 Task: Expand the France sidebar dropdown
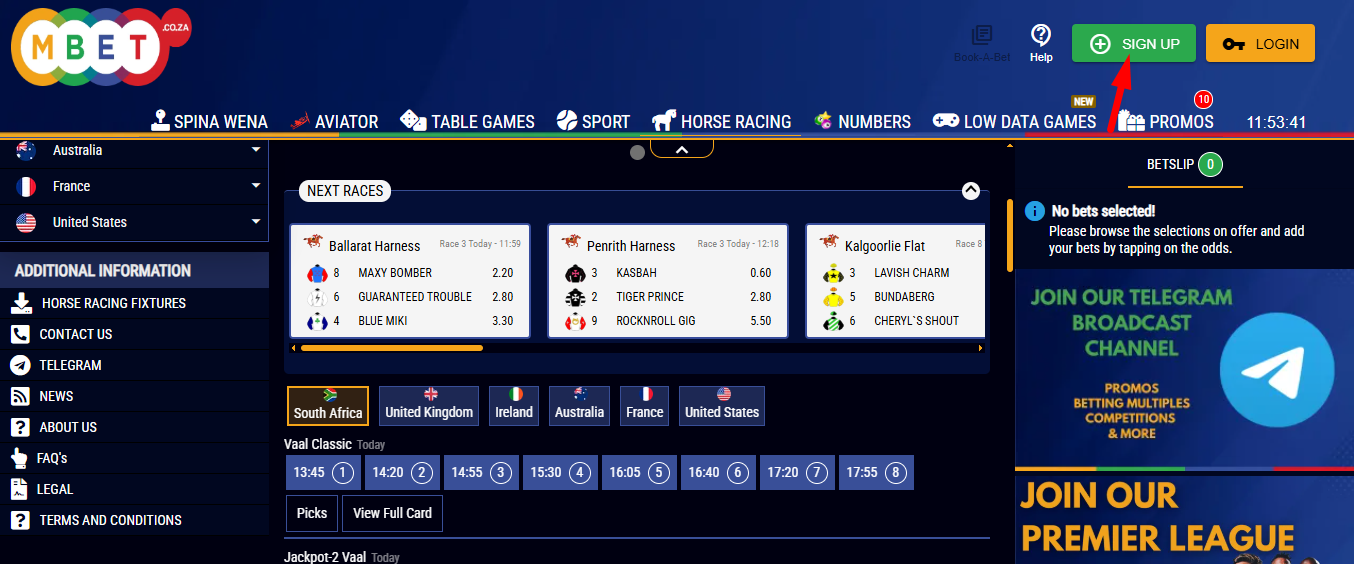(x=256, y=186)
